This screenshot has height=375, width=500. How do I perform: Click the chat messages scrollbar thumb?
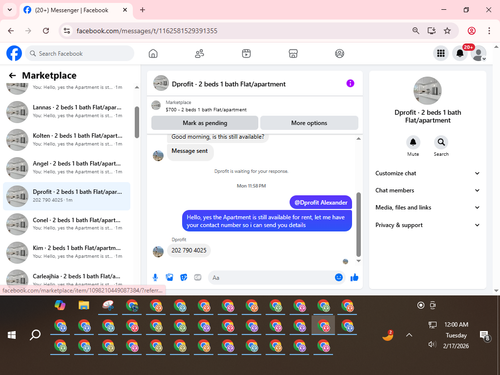pos(359,224)
